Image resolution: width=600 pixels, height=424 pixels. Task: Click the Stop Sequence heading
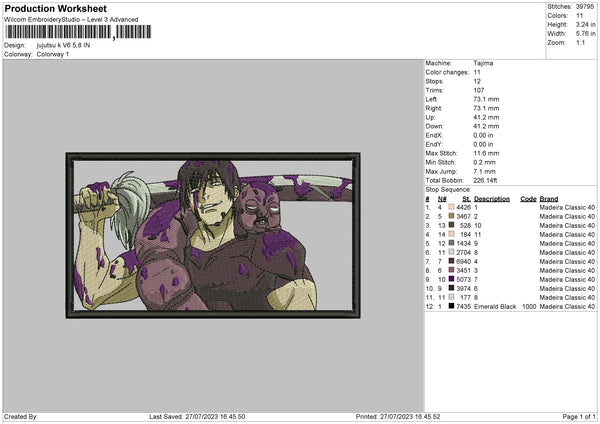tap(448, 189)
